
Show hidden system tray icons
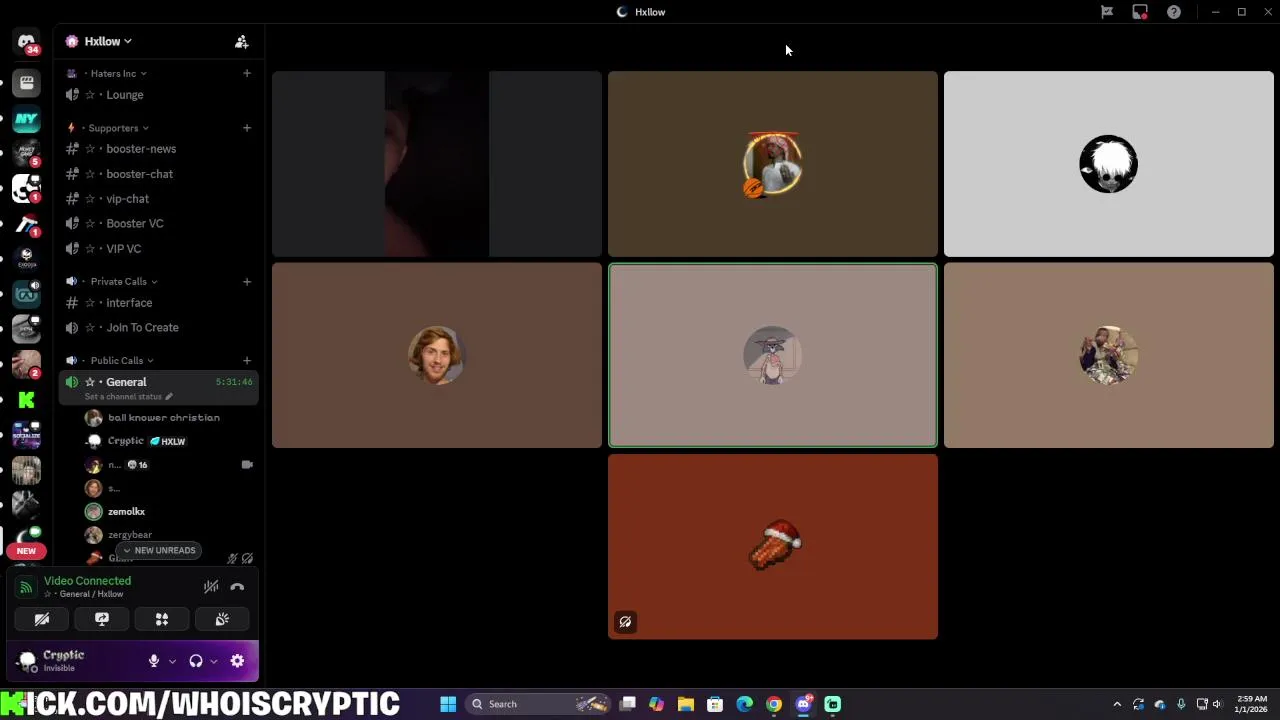[1117, 704]
